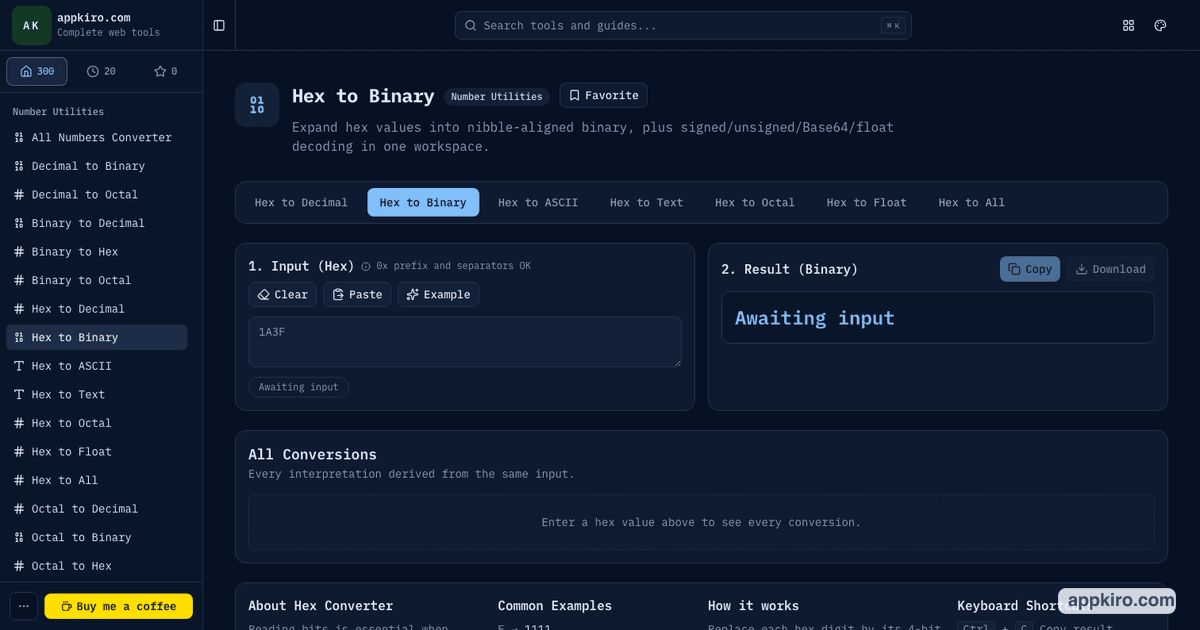Open Binary to Decimal in sidebar

click(x=97, y=223)
